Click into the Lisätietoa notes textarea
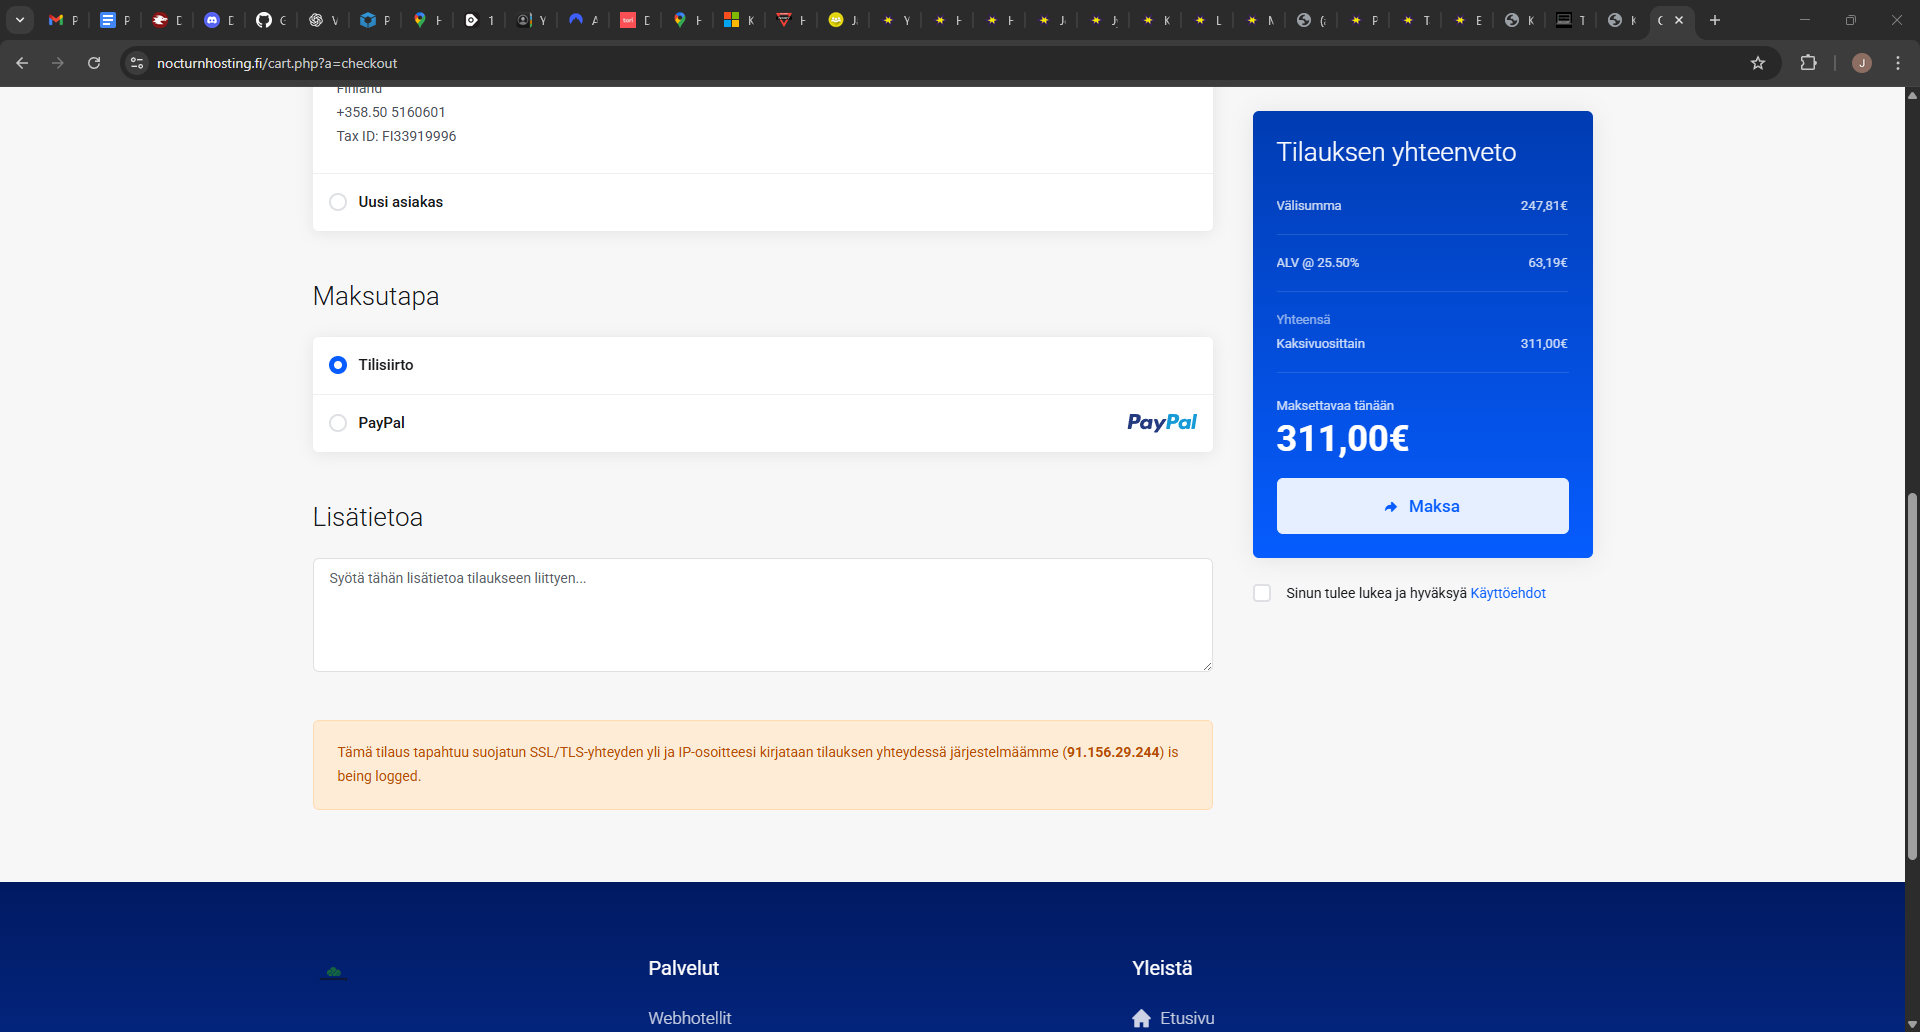Screen dimensions: 1920x1032 click(762, 615)
